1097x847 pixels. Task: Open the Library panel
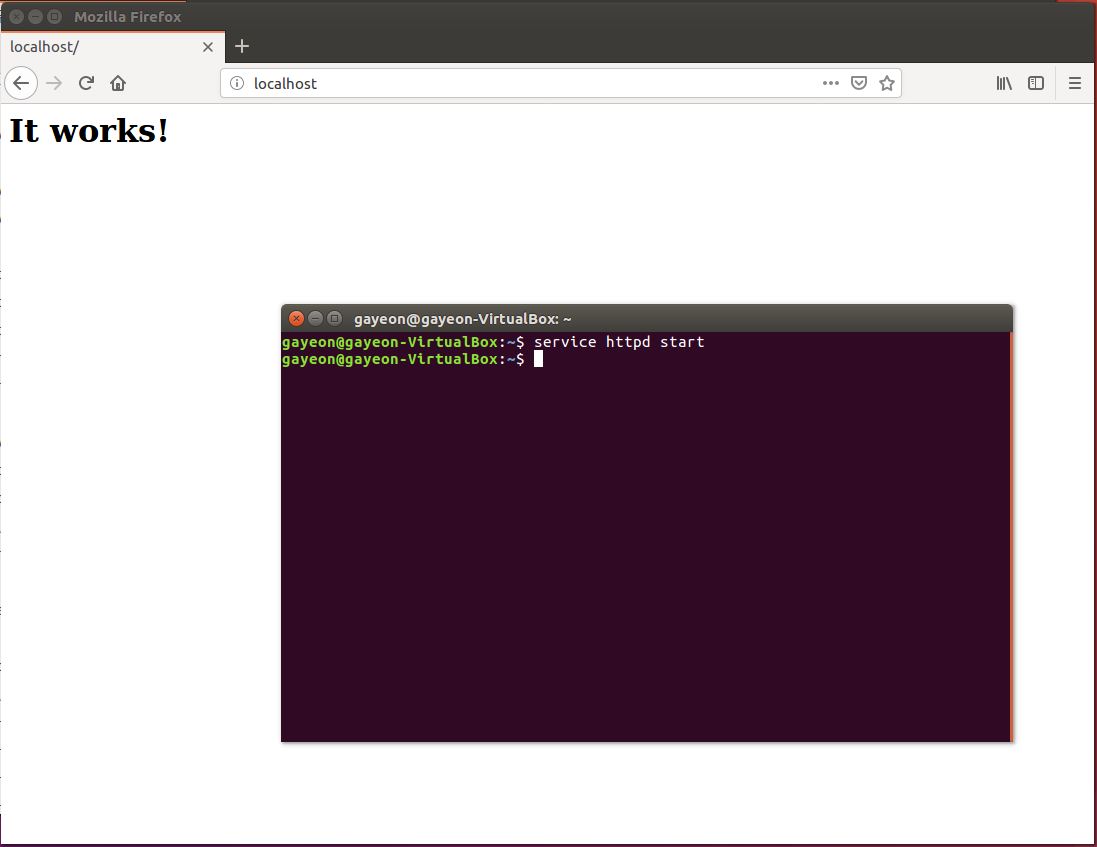pyautogui.click(x=1004, y=83)
